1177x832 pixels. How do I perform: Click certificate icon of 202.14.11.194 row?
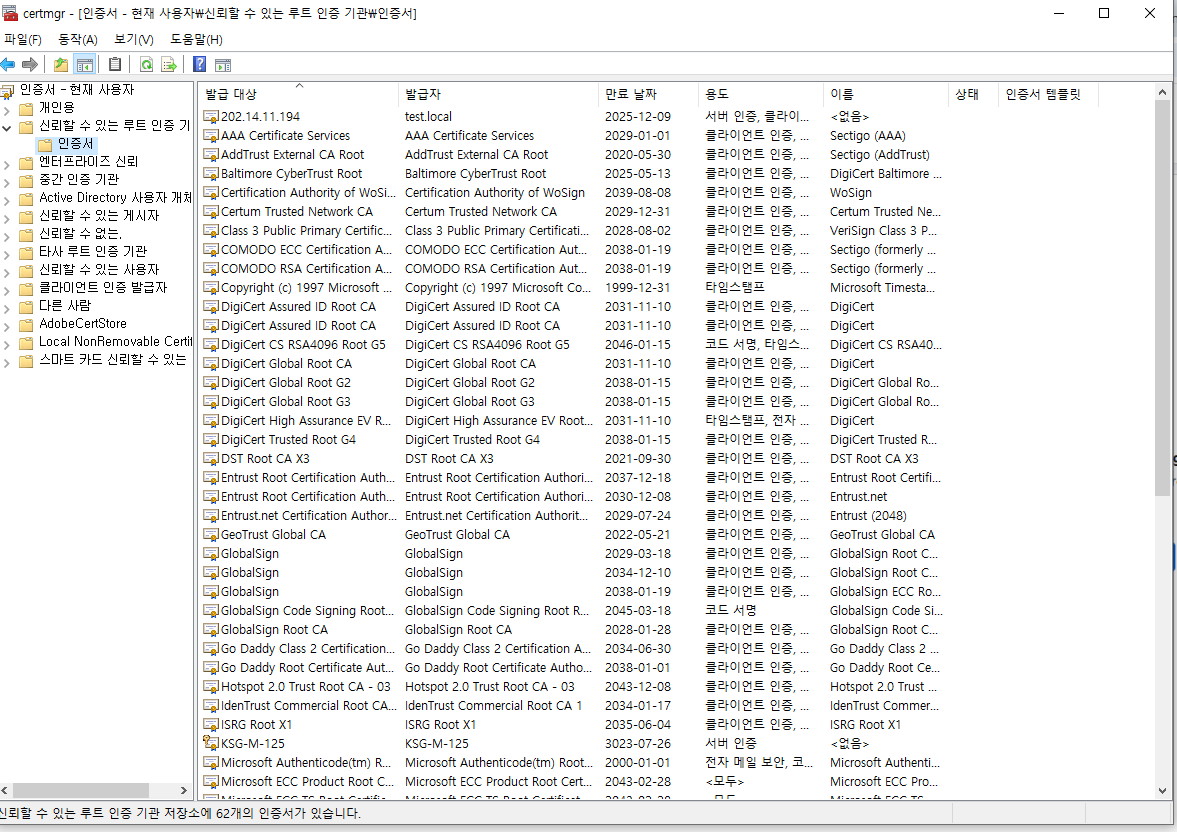(211, 116)
